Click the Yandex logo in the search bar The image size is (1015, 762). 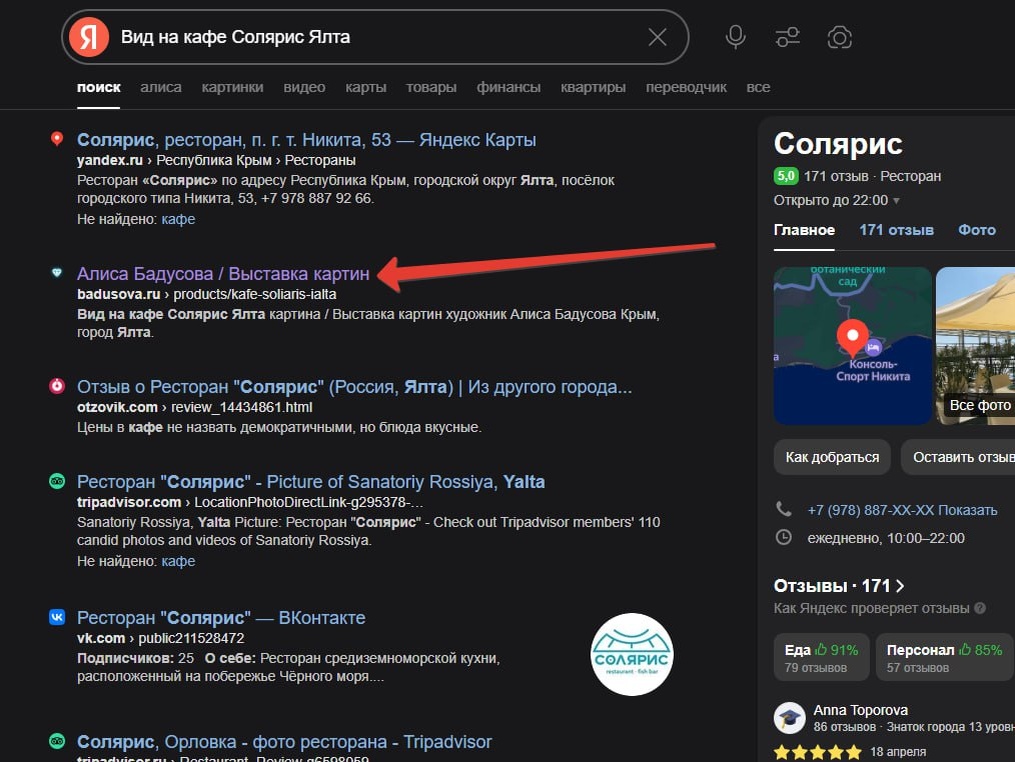(89, 37)
